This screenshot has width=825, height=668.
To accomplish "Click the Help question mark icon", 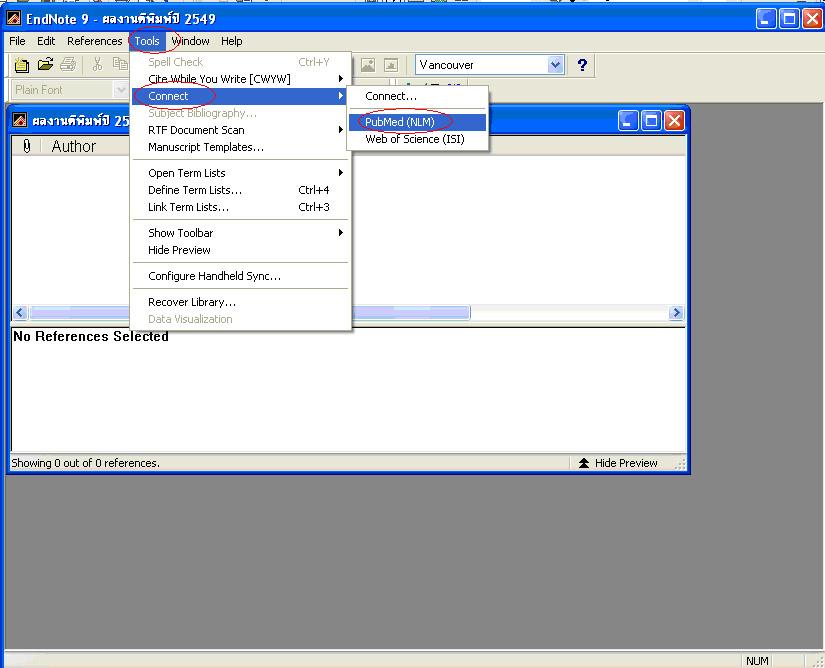I will tap(582, 65).
